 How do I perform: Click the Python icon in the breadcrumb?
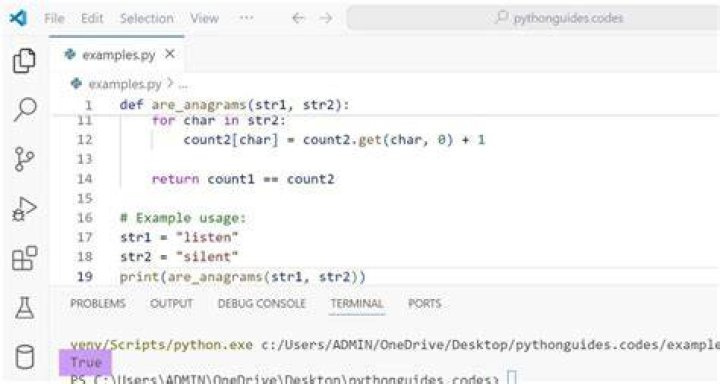[76, 84]
